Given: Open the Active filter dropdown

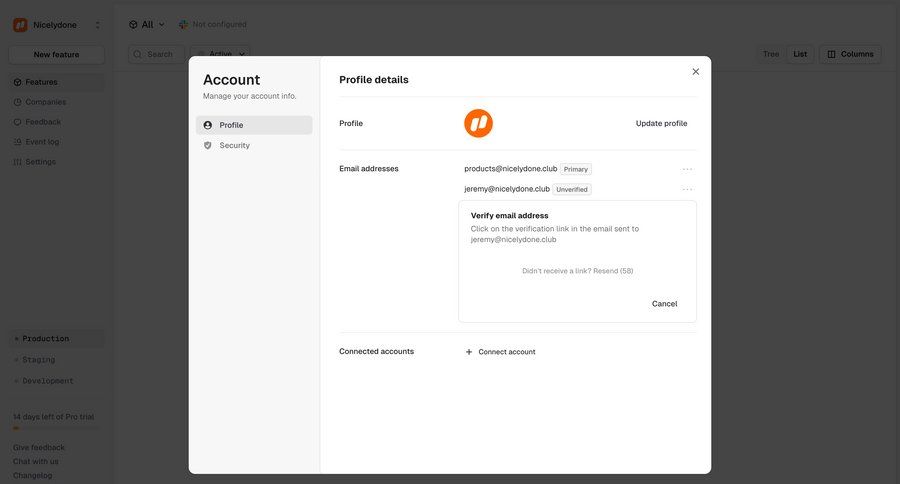Looking at the screenshot, I should pyautogui.click(x=220, y=53).
